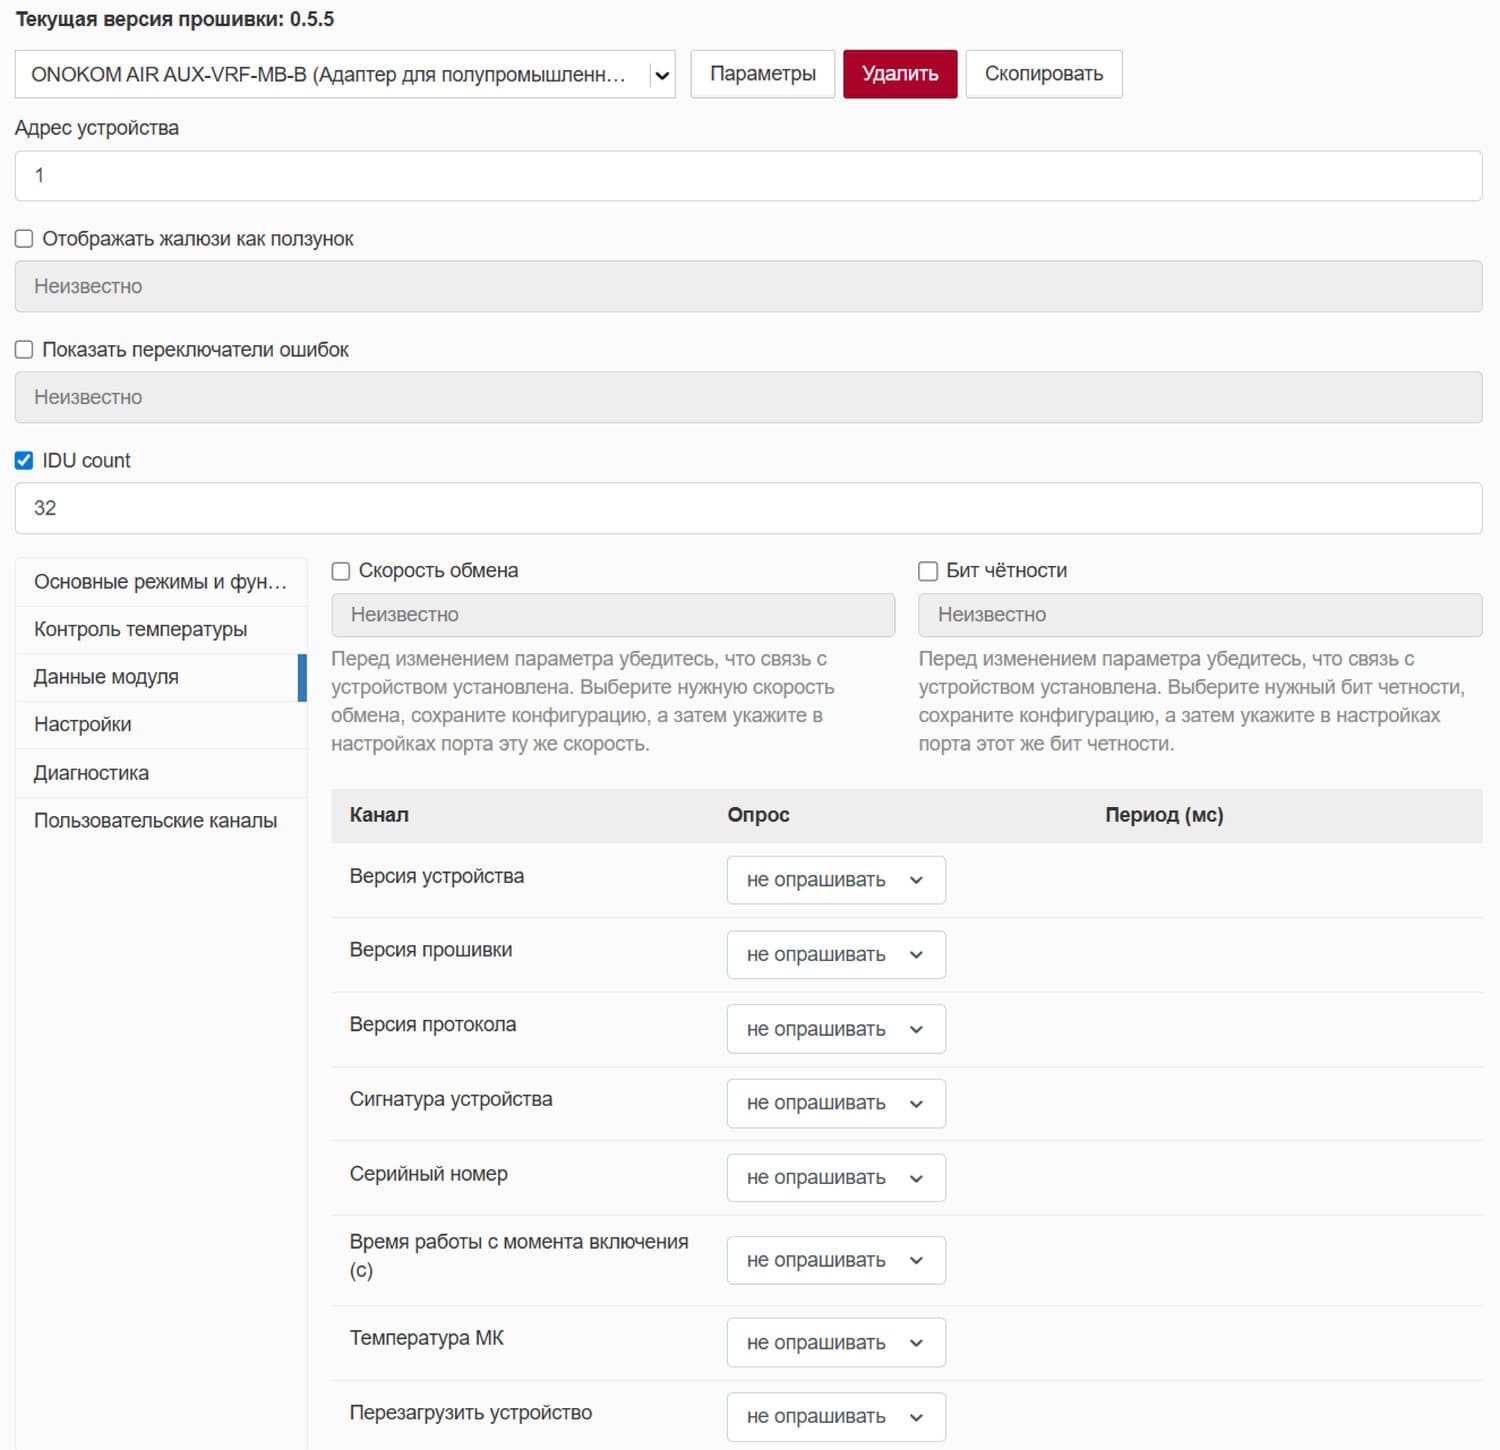Click the IDU count value field
This screenshot has width=1500, height=1450.
pyautogui.click(x=748, y=508)
